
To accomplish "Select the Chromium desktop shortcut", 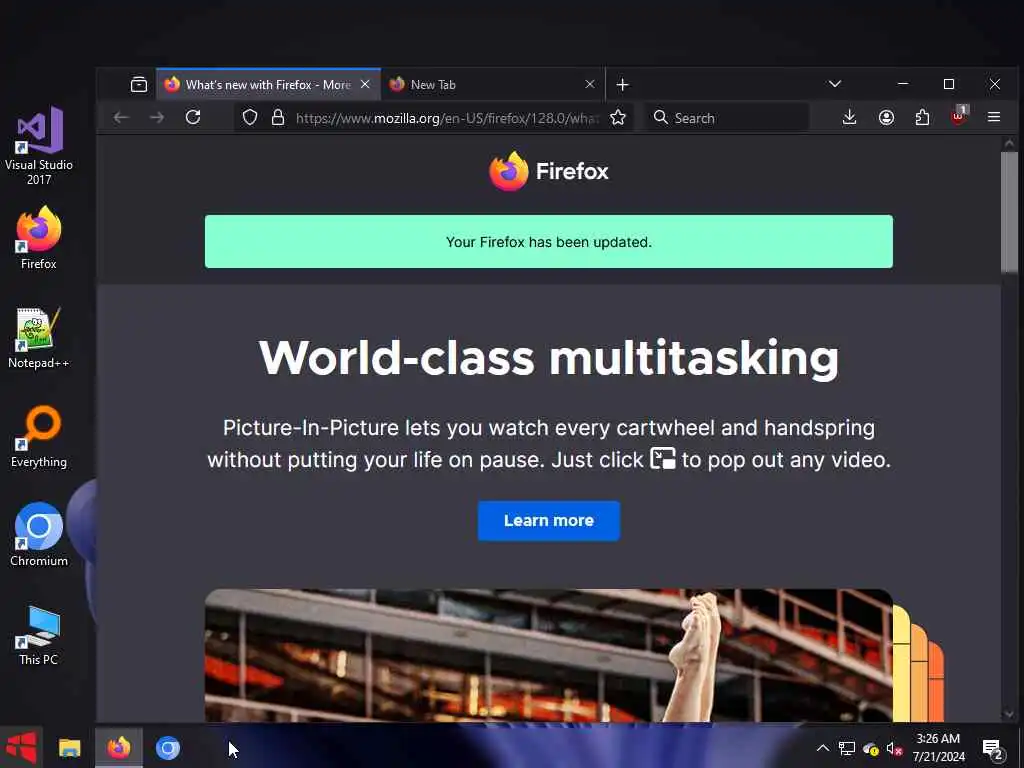I will 39,535.
